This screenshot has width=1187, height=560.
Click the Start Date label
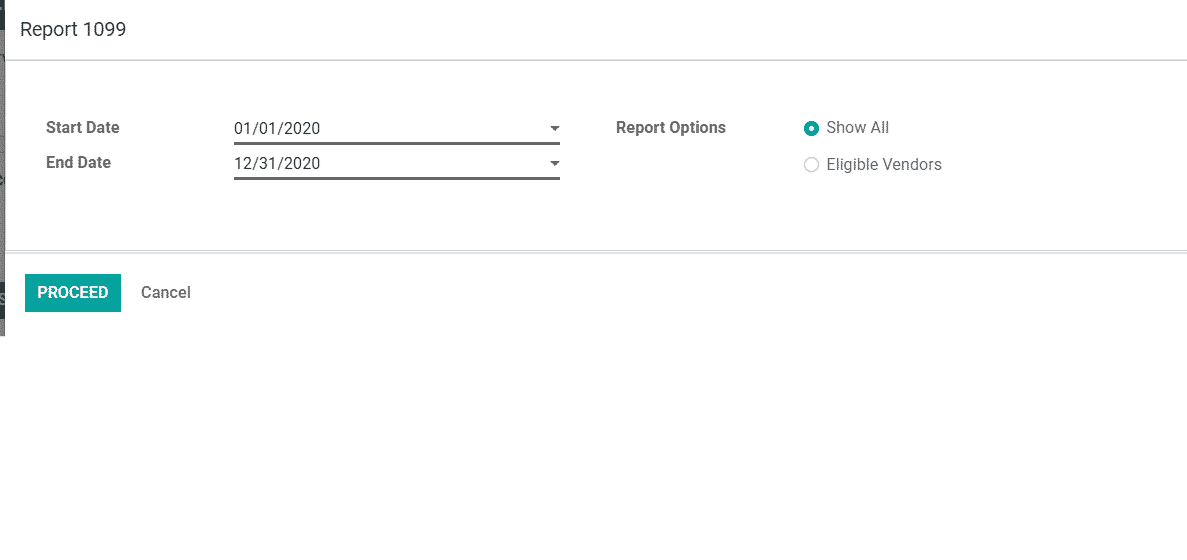[83, 128]
